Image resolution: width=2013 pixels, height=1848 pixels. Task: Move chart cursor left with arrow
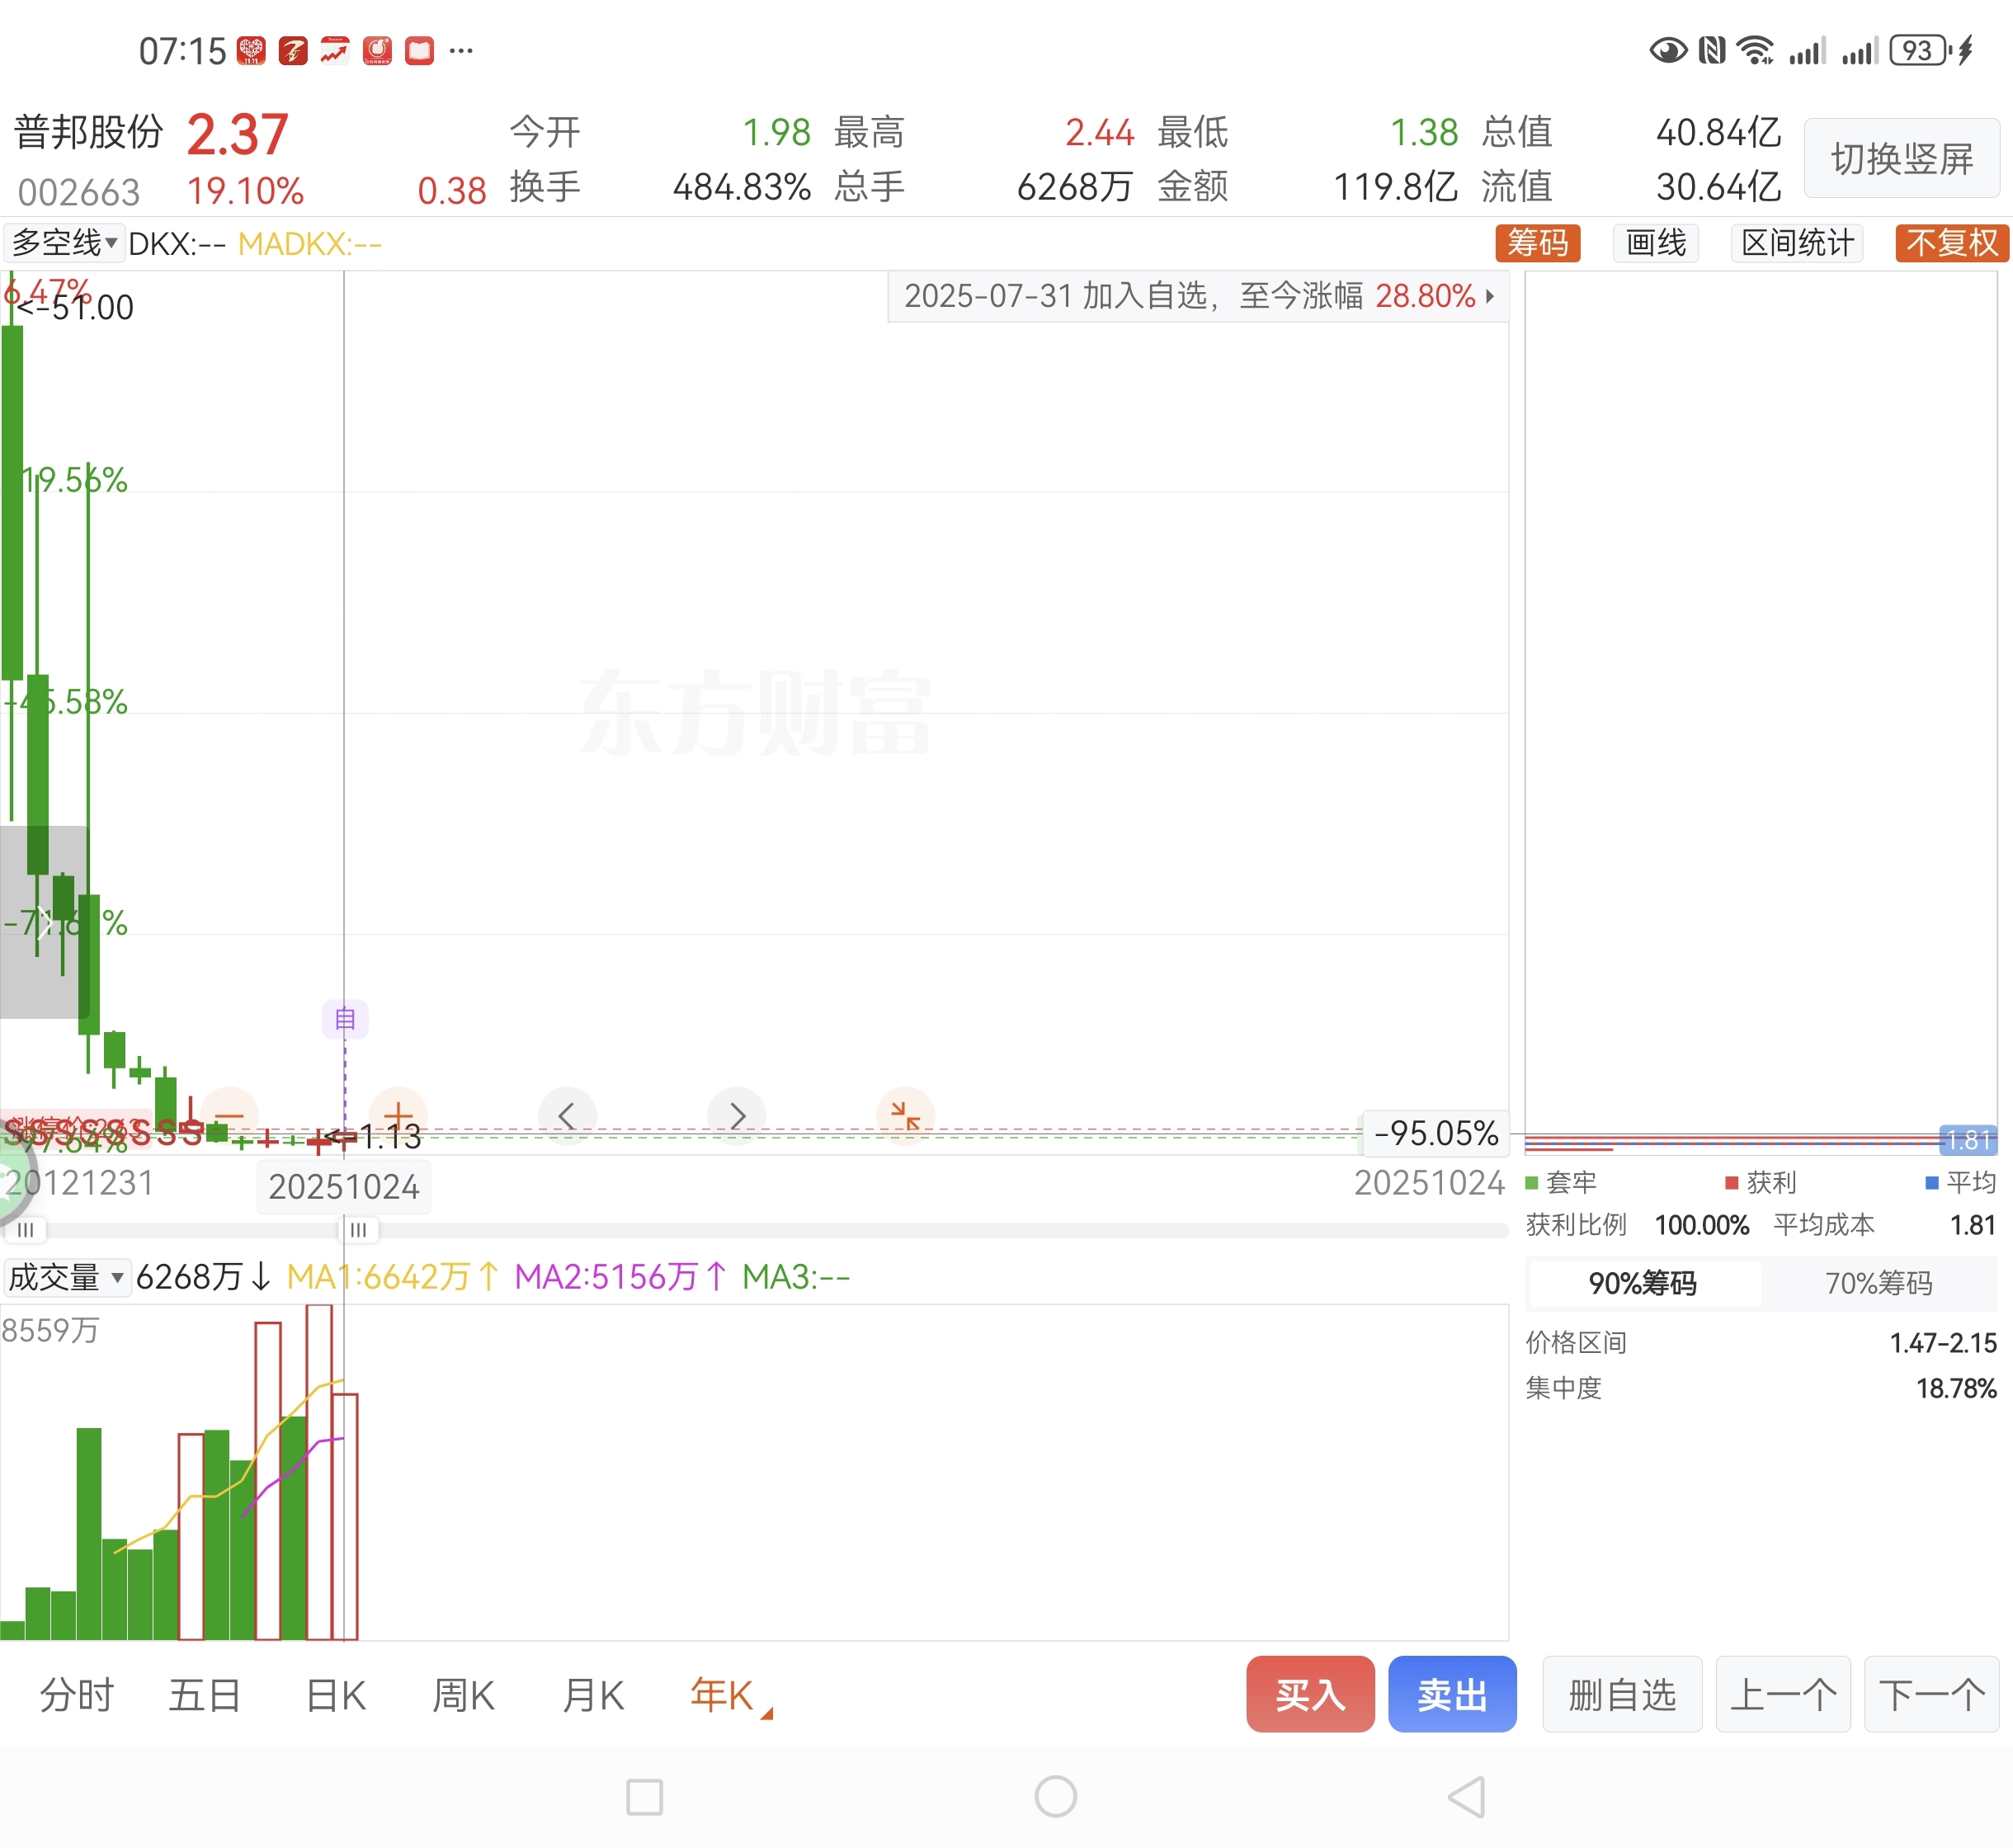[x=567, y=1116]
